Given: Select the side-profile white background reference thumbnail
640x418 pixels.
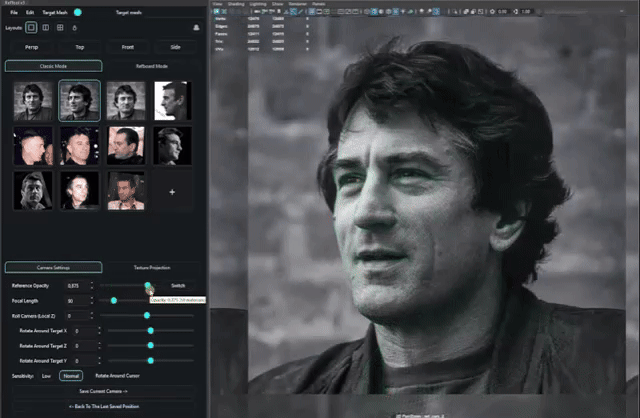Looking at the screenshot, I should pos(172,100).
